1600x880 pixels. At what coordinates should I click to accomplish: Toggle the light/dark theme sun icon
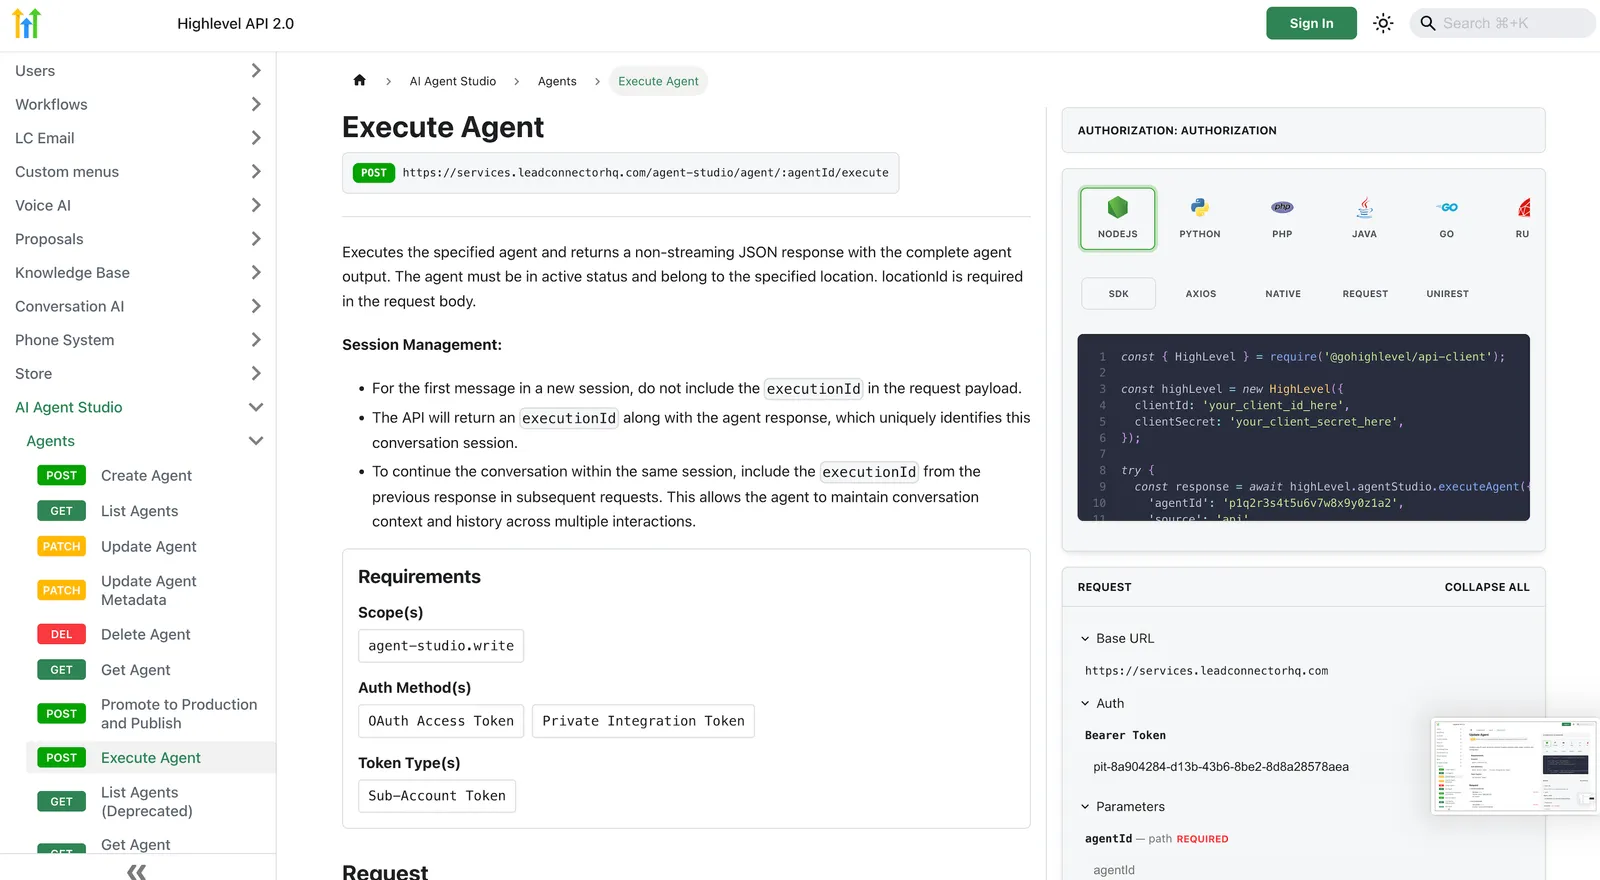[x=1383, y=23]
